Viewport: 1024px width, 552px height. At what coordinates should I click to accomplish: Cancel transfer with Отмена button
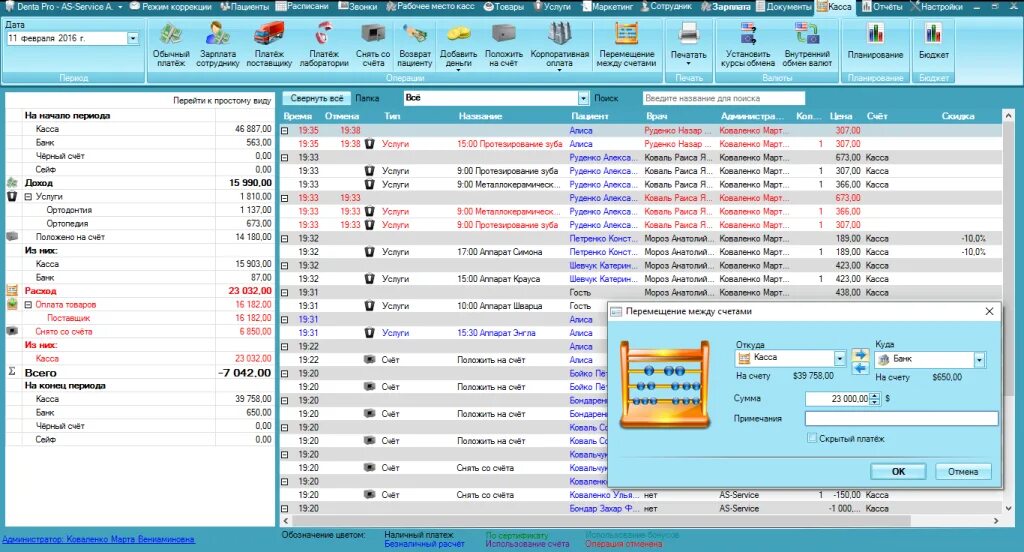pos(963,471)
